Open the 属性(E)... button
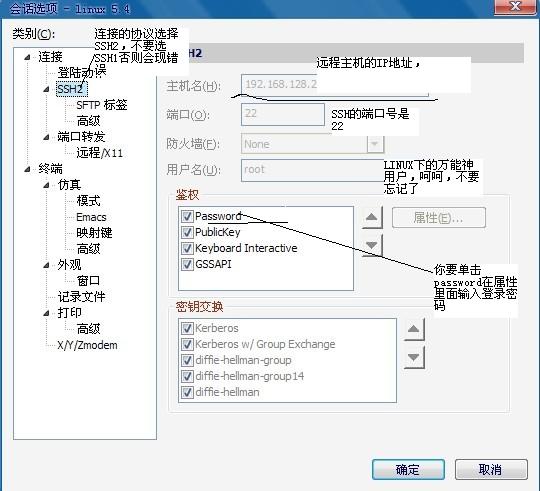The height and width of the screenshot is (491, 540). (439, 218)
